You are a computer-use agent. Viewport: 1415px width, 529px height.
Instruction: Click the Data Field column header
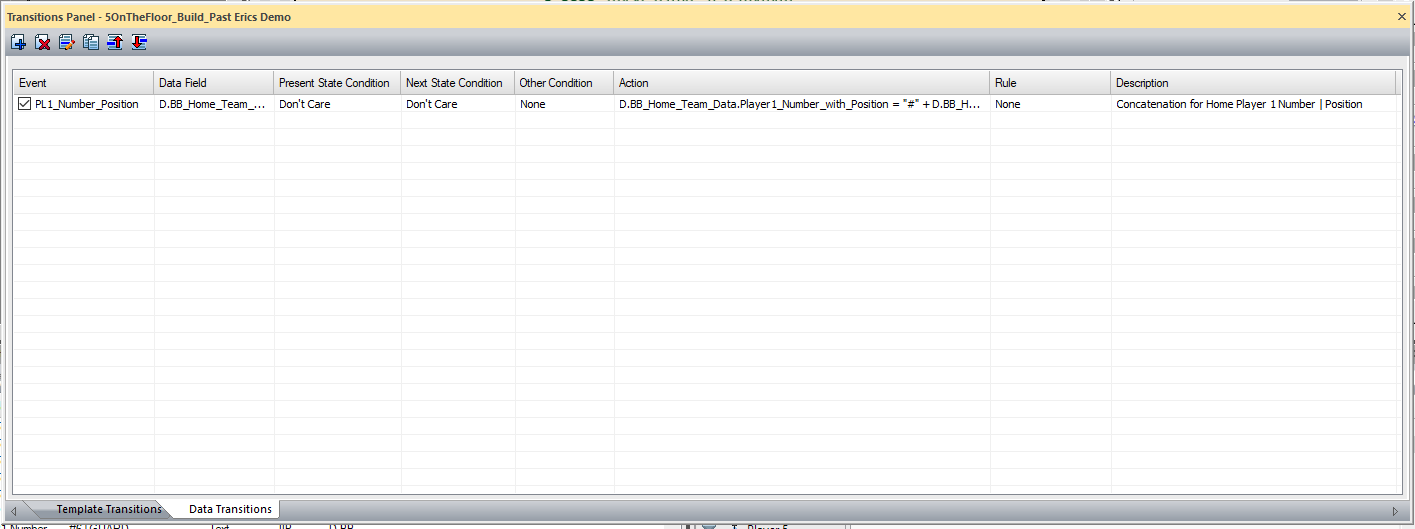click(x=213, y=83)
